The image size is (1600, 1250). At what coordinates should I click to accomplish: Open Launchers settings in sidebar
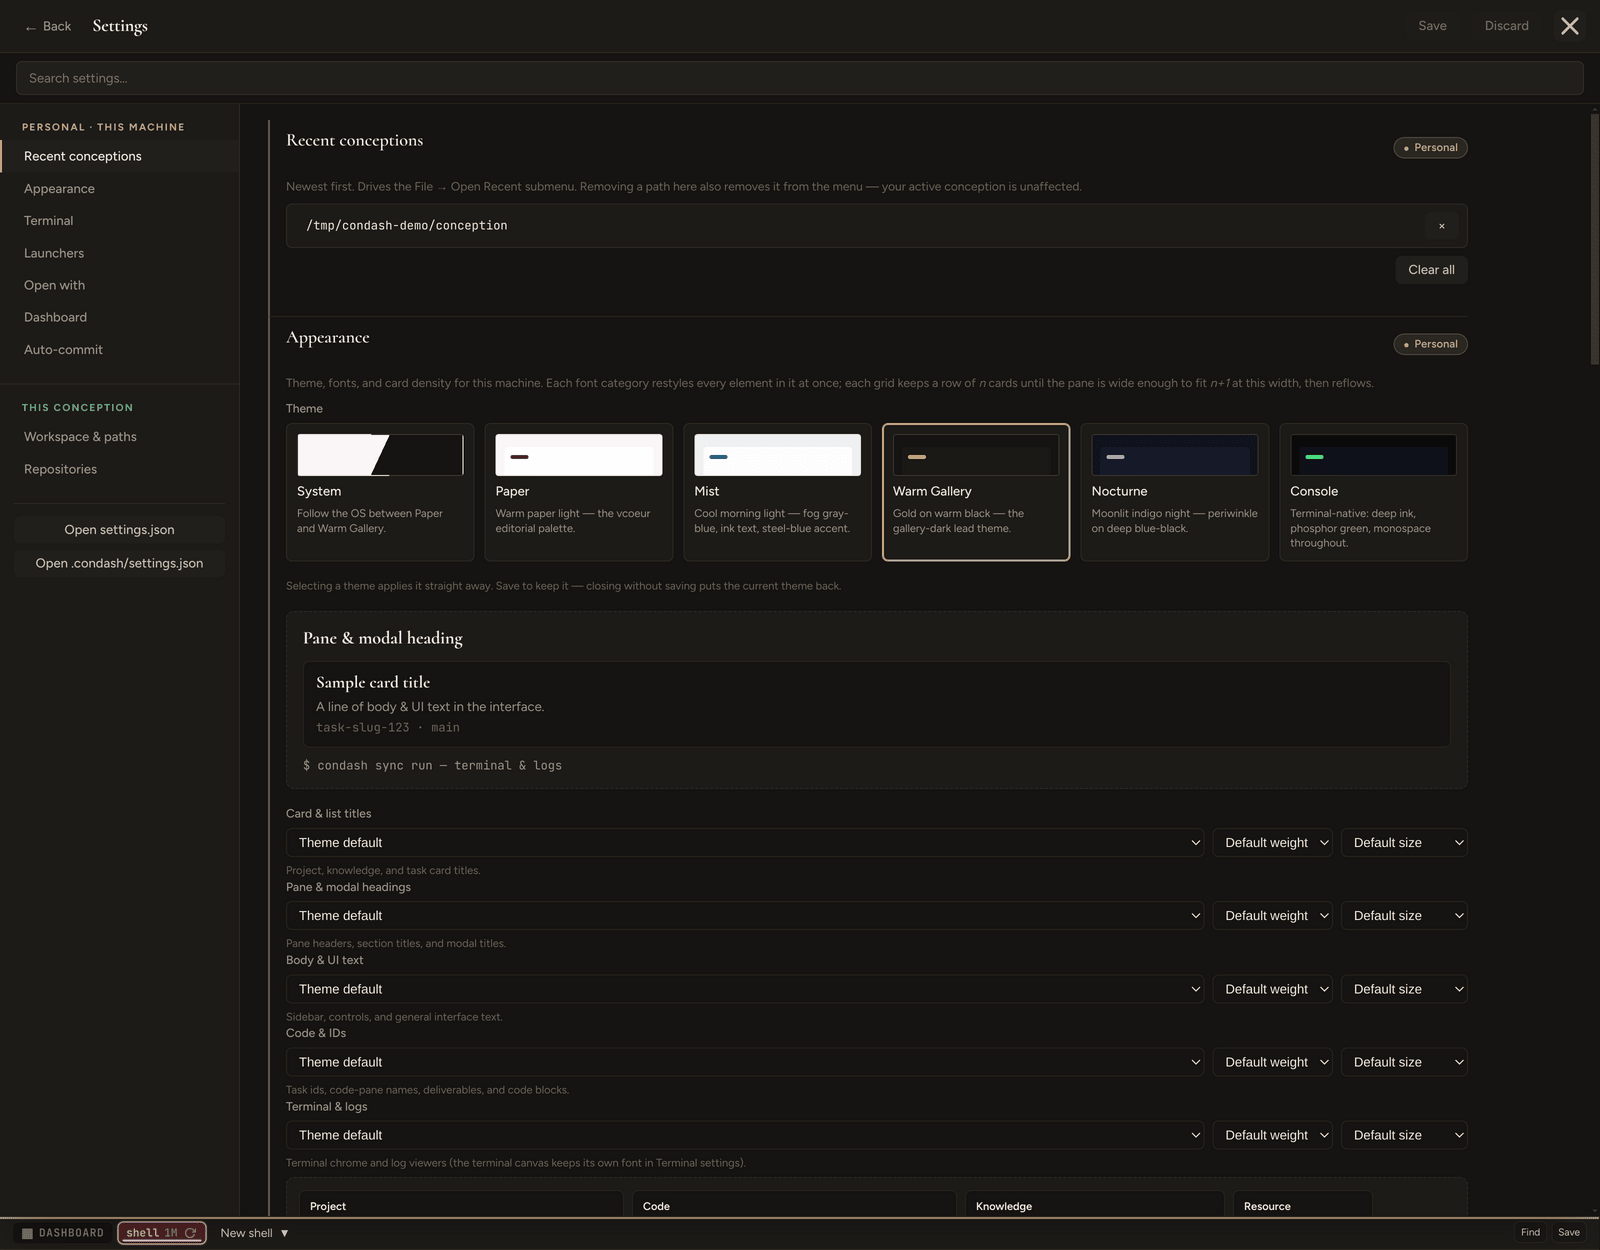[x=119, y=253]
